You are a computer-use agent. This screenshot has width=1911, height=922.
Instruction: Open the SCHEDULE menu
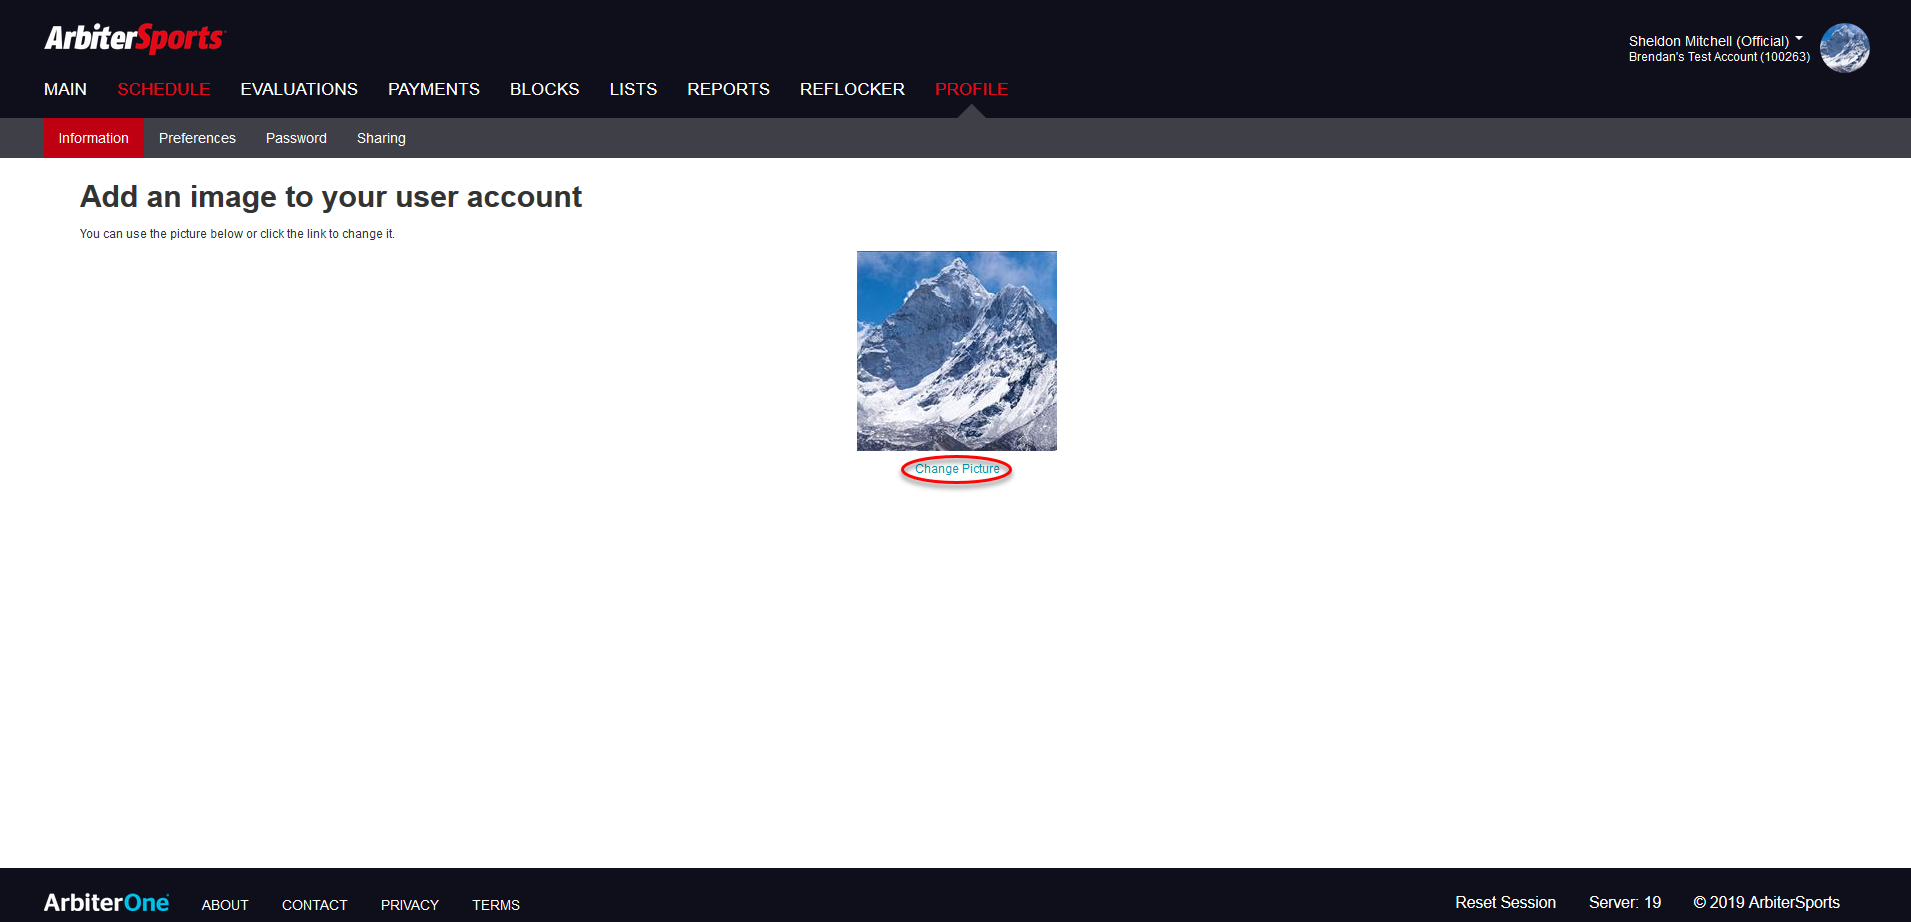(x=164, y=89)
